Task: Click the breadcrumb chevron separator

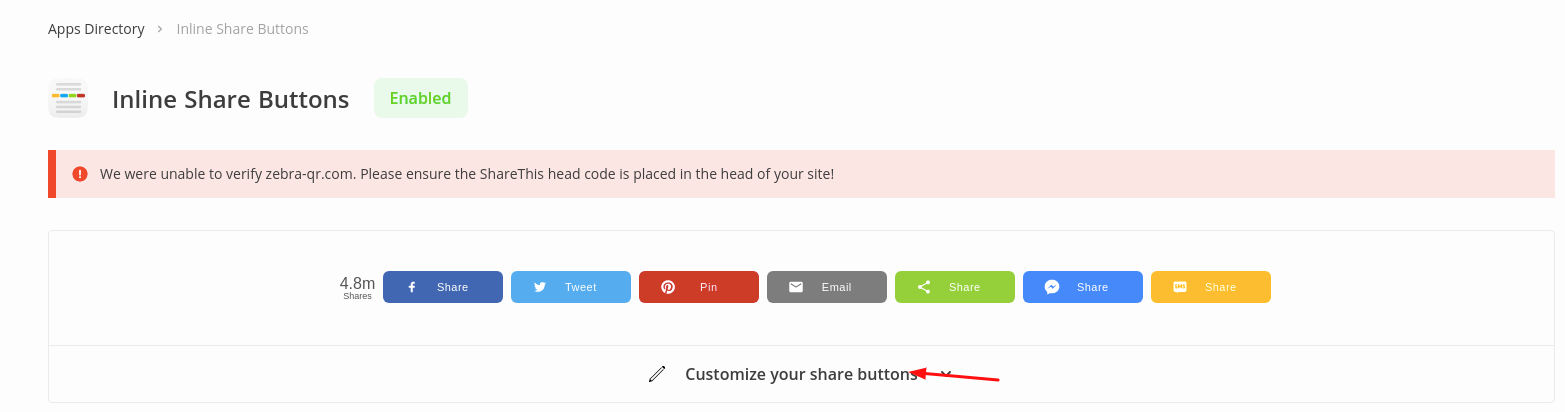Action: [x=160, y=29]
